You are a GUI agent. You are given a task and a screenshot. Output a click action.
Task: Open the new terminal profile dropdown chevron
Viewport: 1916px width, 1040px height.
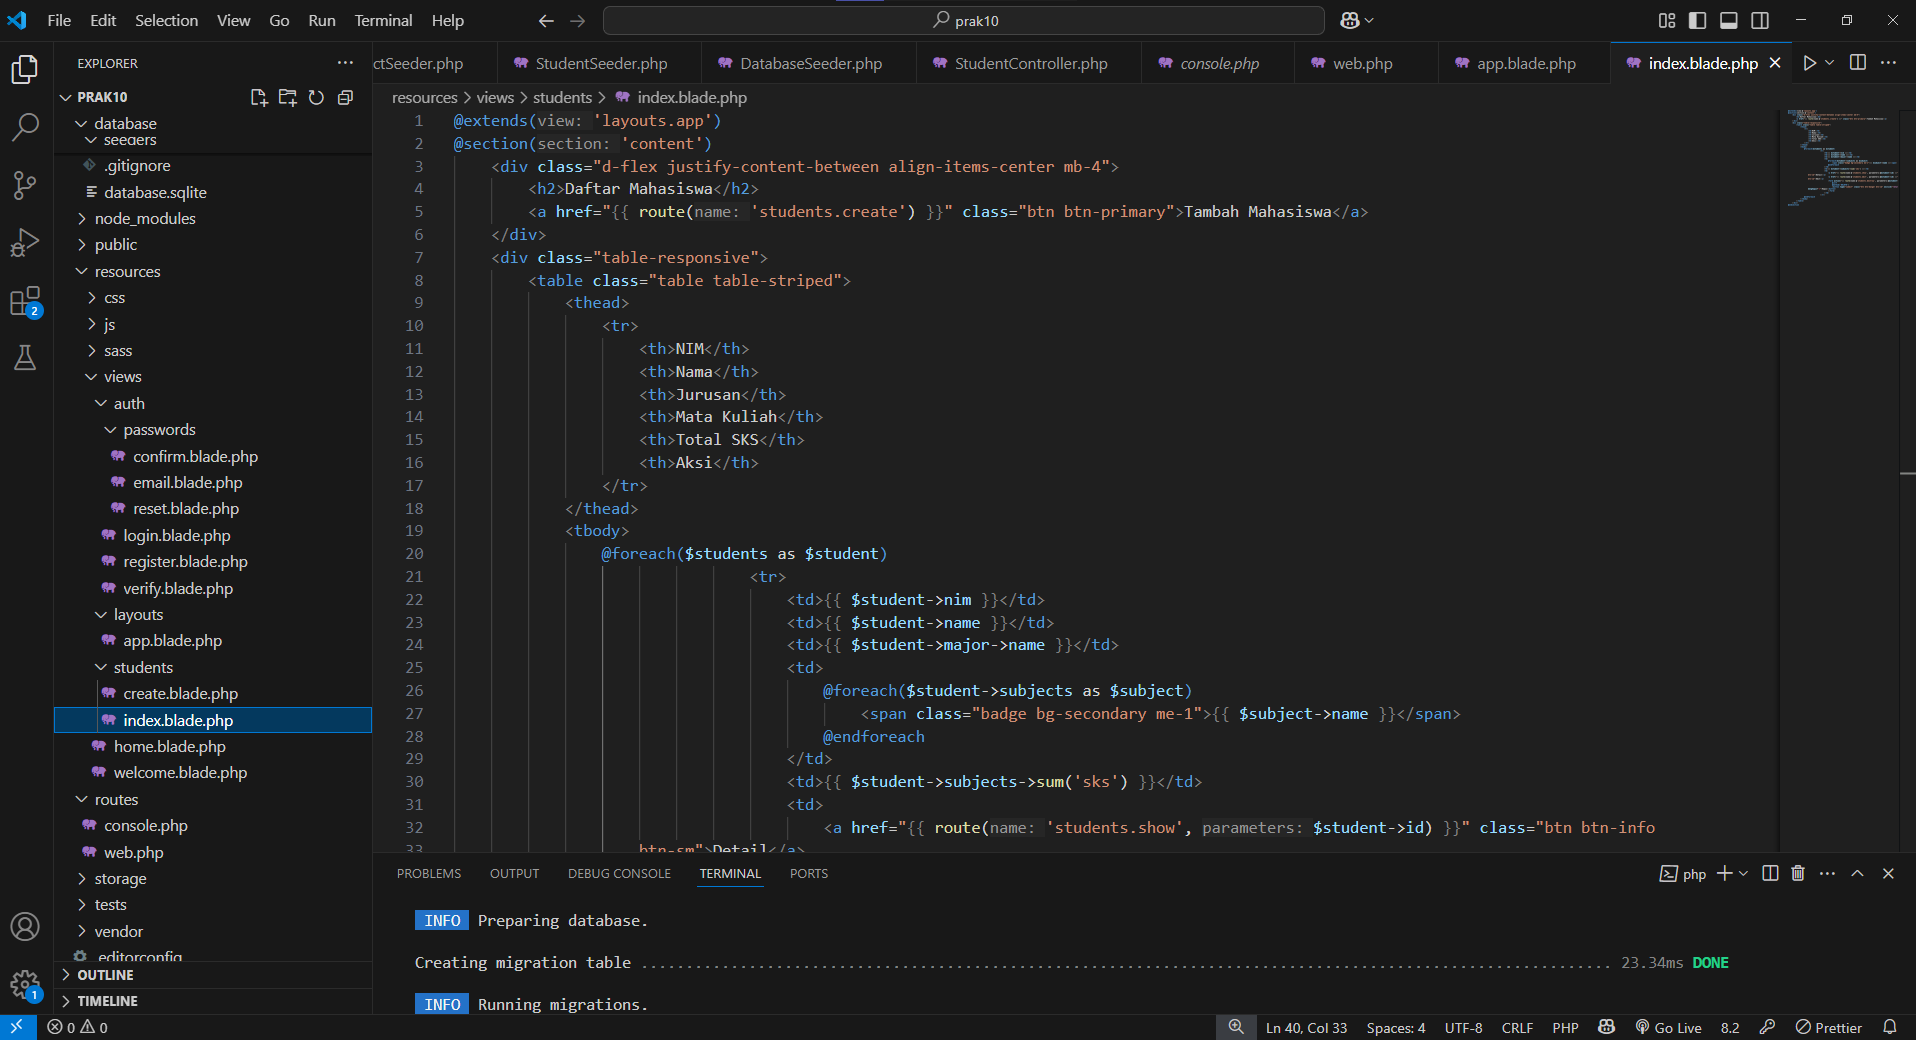coord(1741,873)
